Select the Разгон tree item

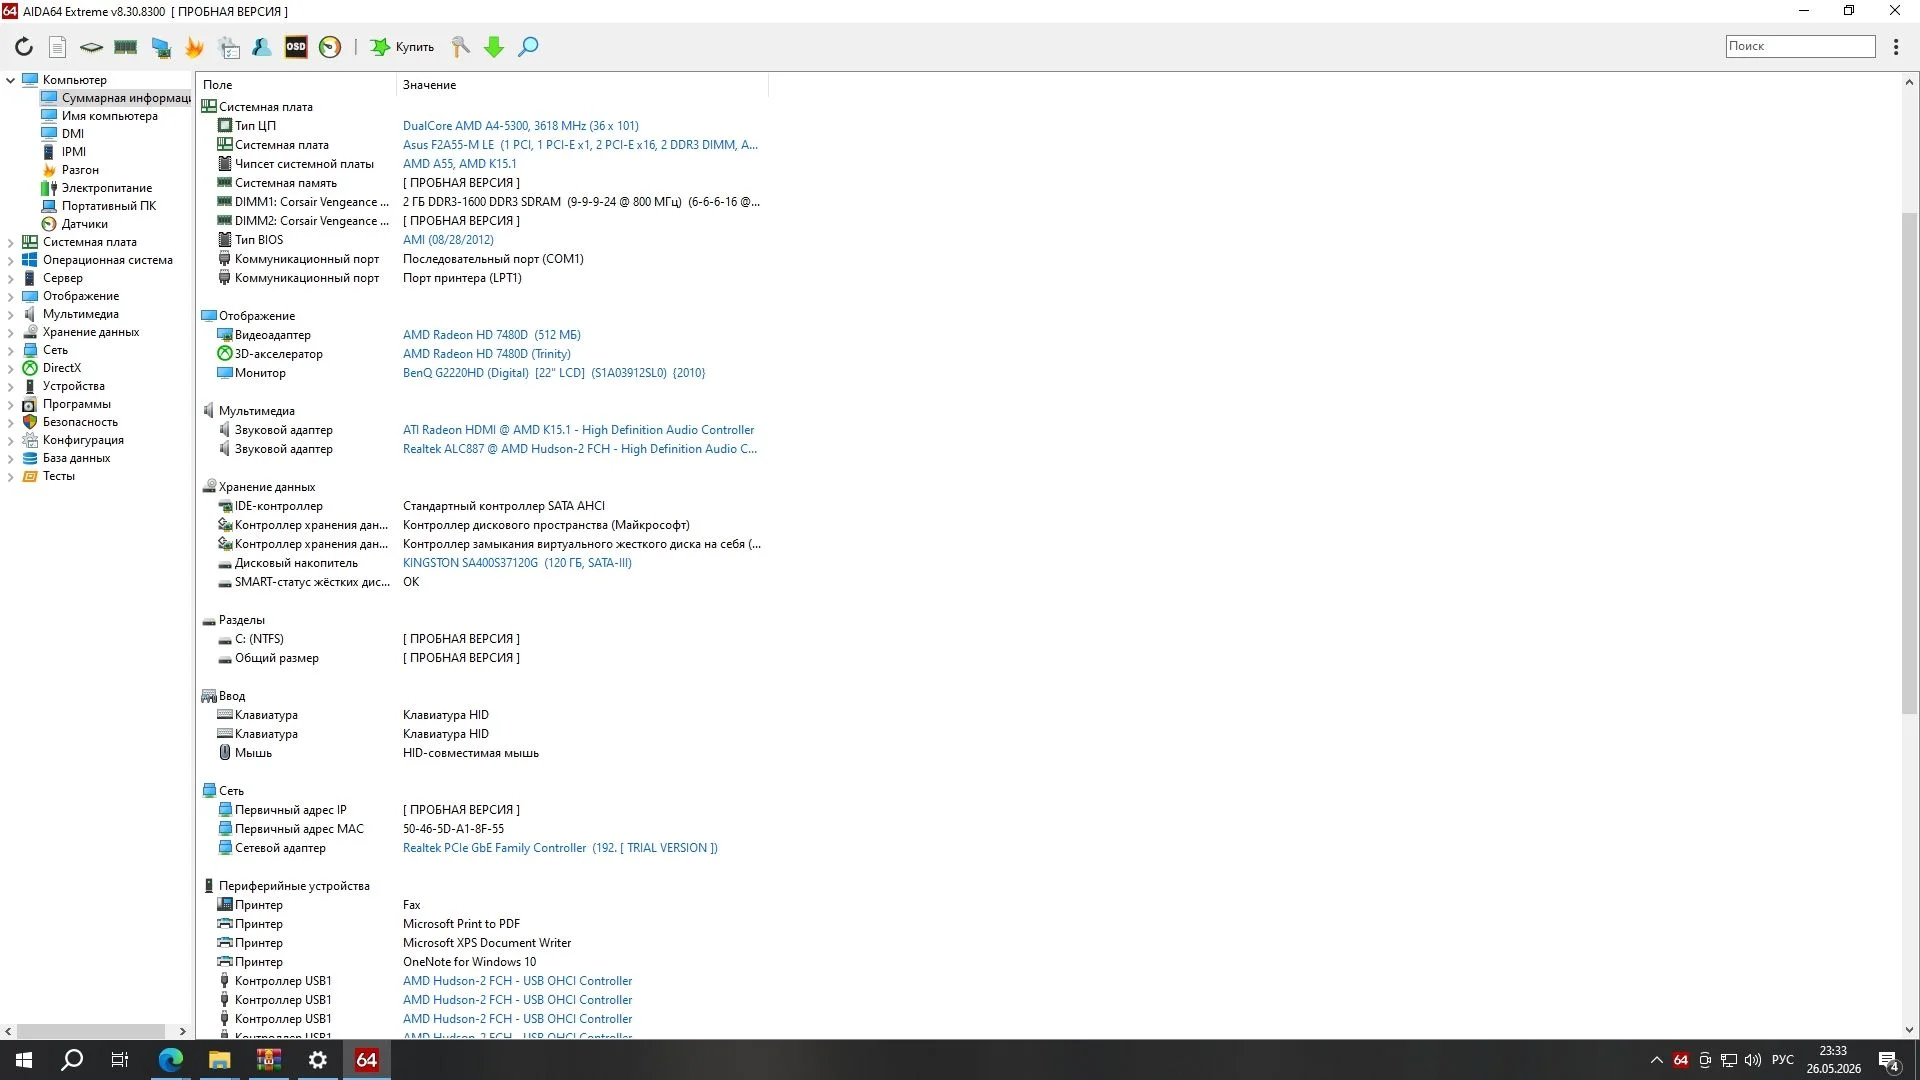coord(70,170)
